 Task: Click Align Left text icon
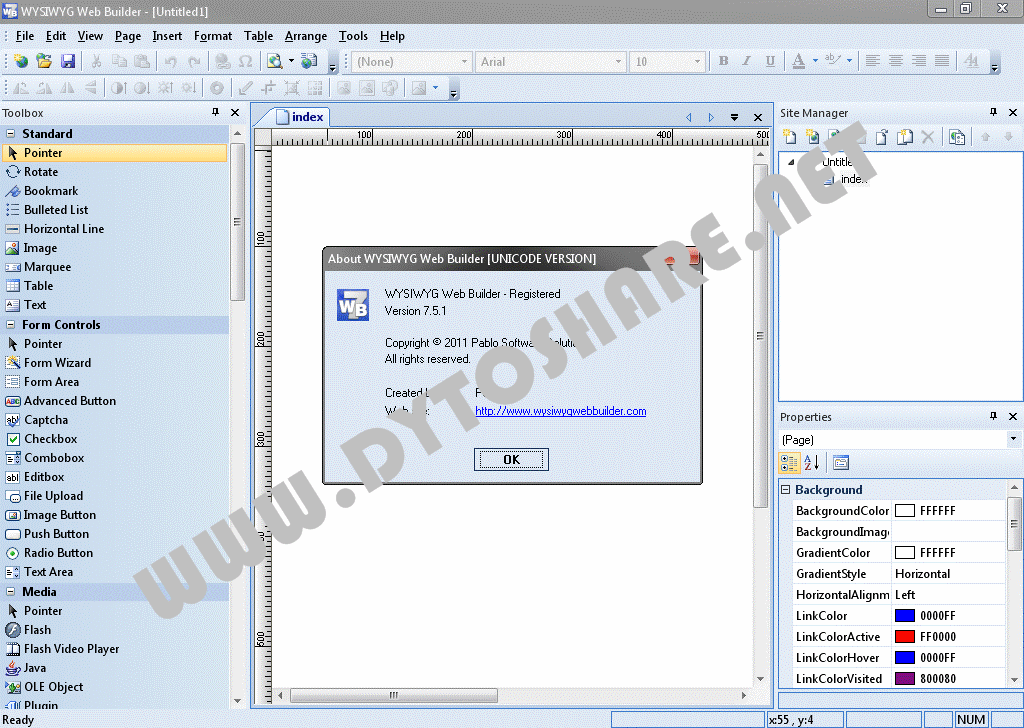pos(872,61)
